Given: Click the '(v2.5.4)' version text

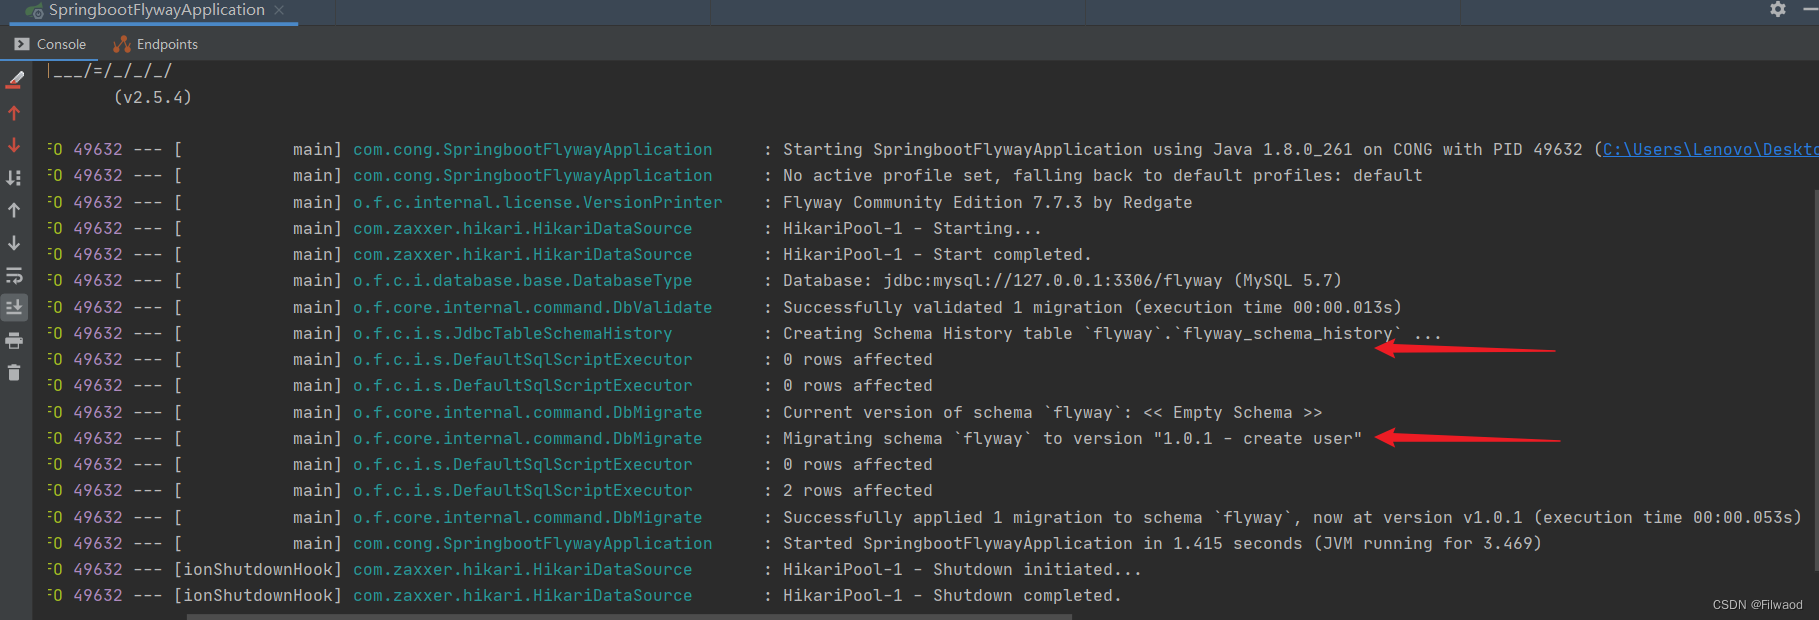Looking at the screenshot, I should (152, 97).
